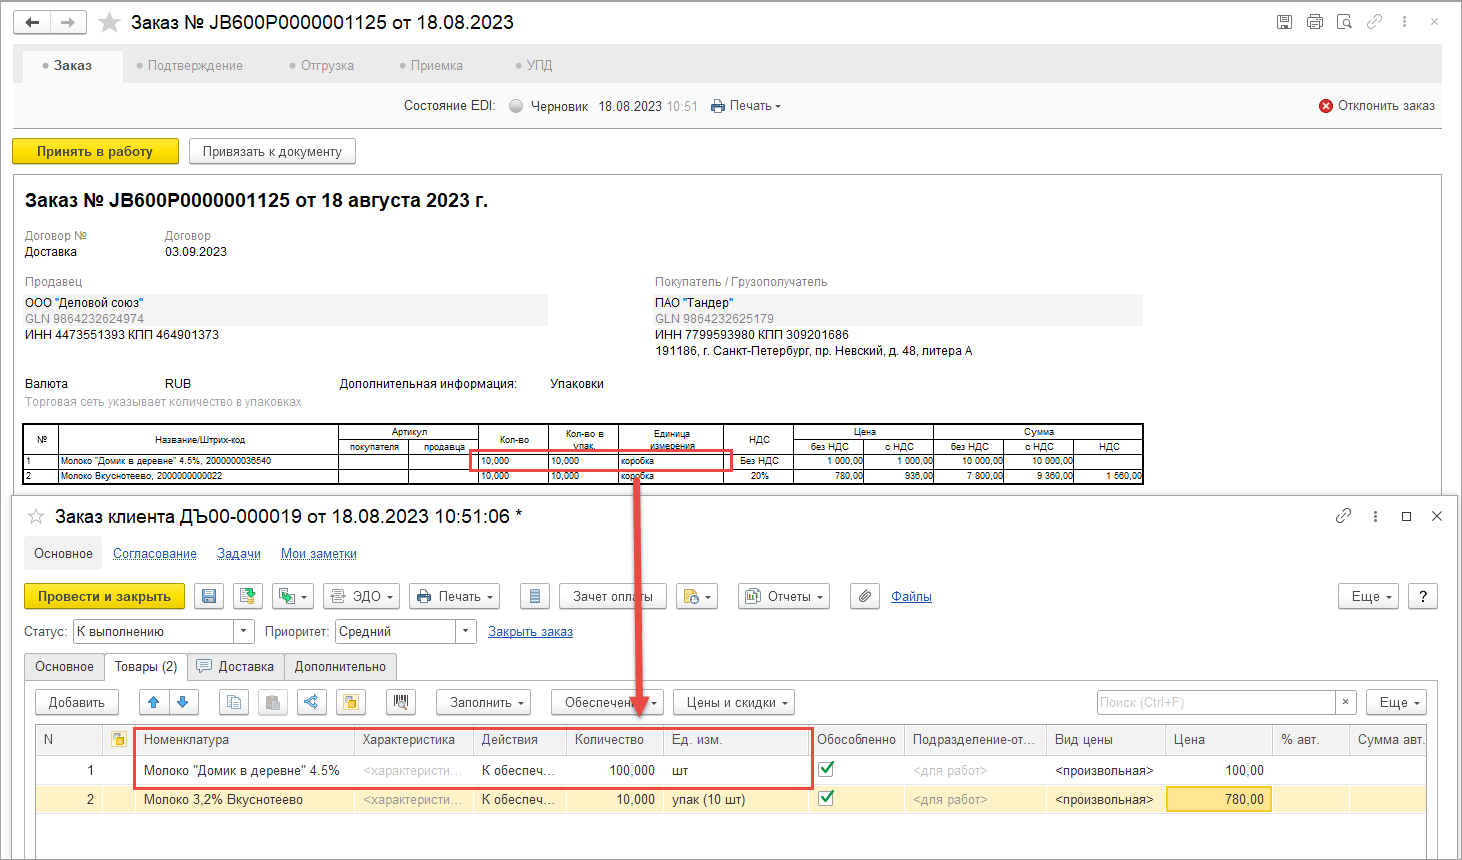Open the Подтверждение stage tab
This screenshot has width=1462, height=860.
pyautogui.click(x=190, y=65)
